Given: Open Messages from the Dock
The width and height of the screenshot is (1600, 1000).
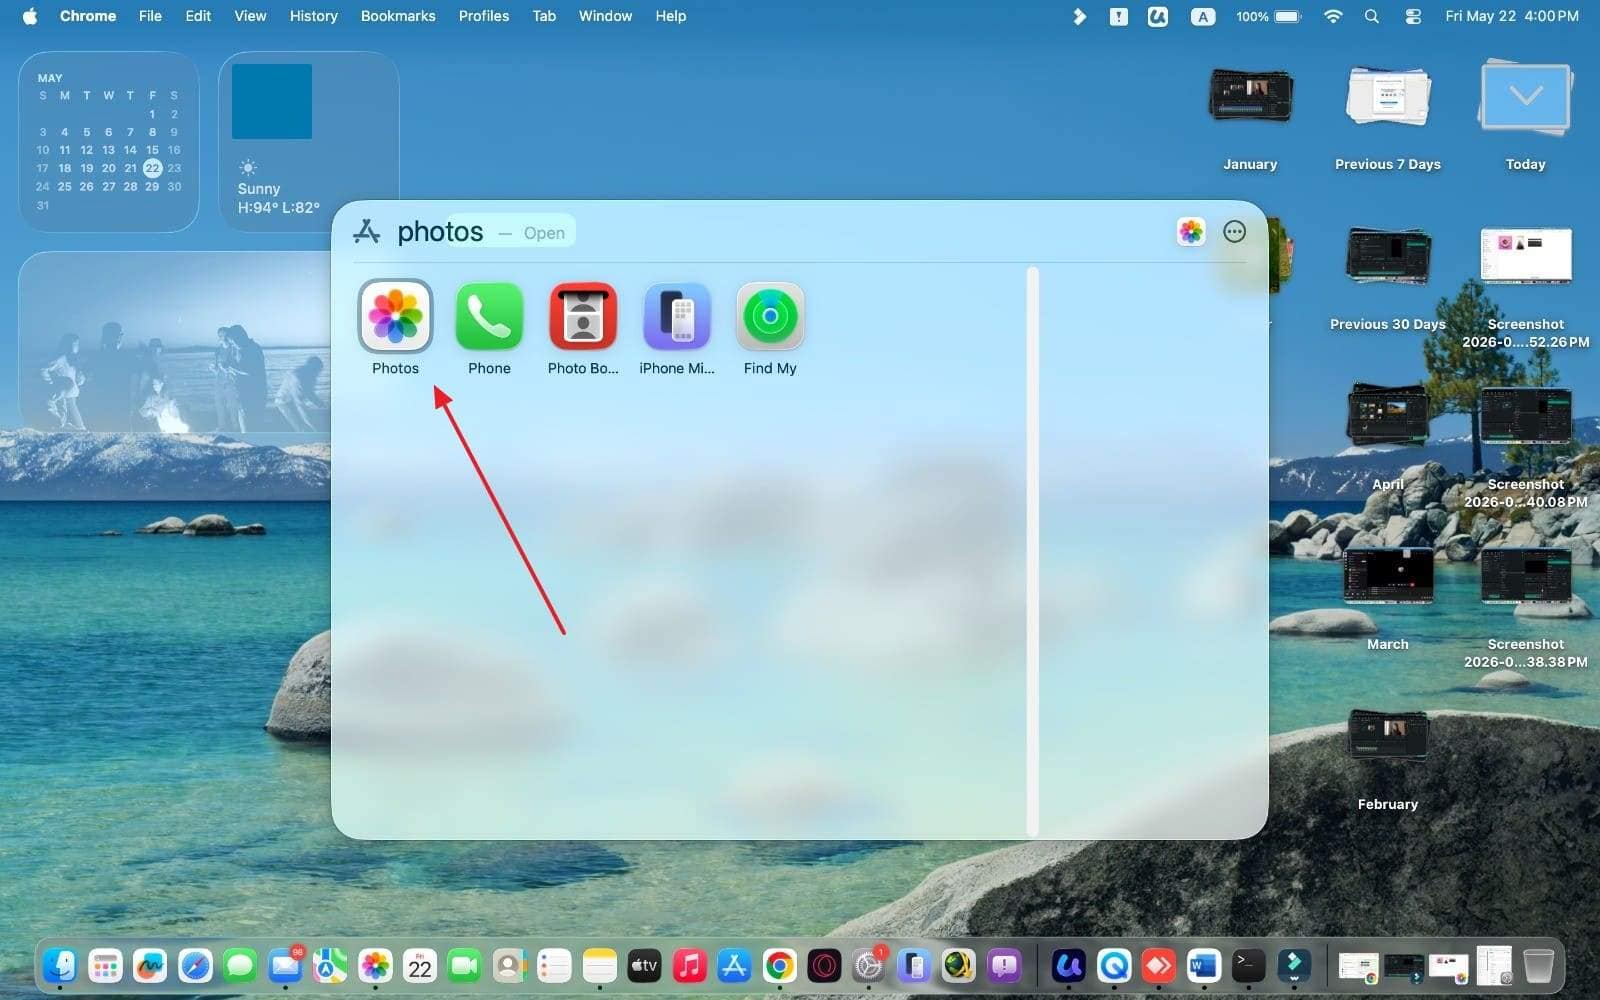Looking at the screenshot, I should point(240,966).
